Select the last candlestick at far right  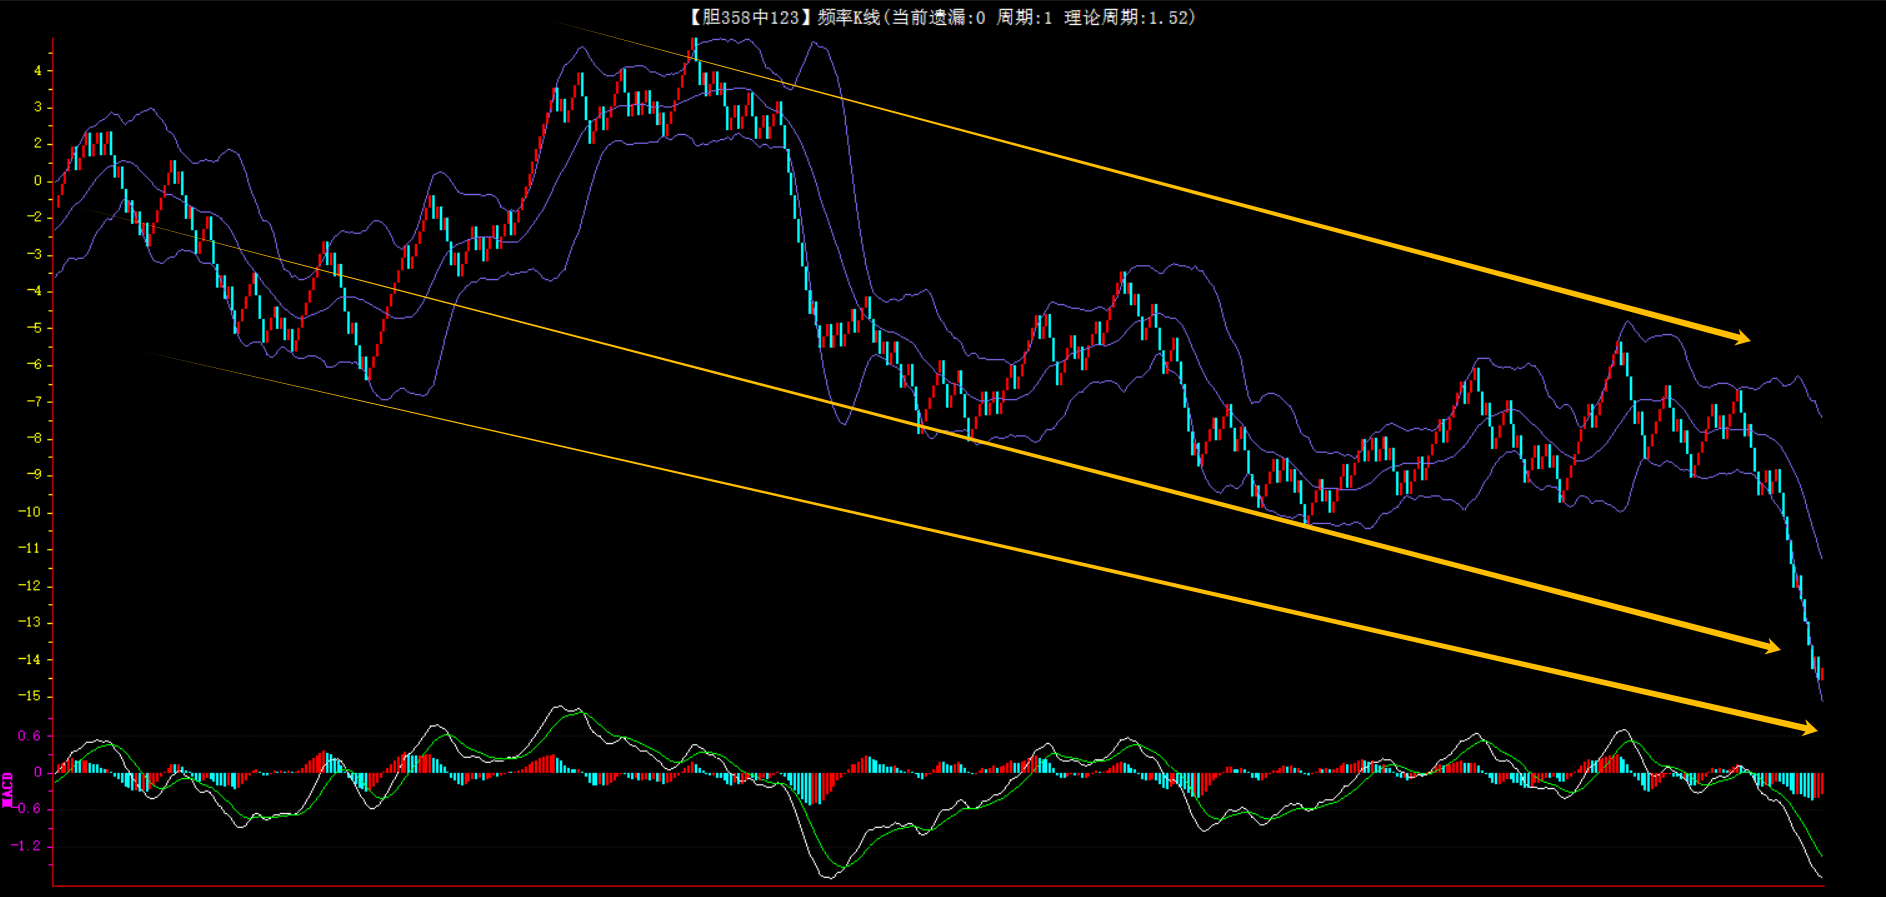pos(1821,673)
